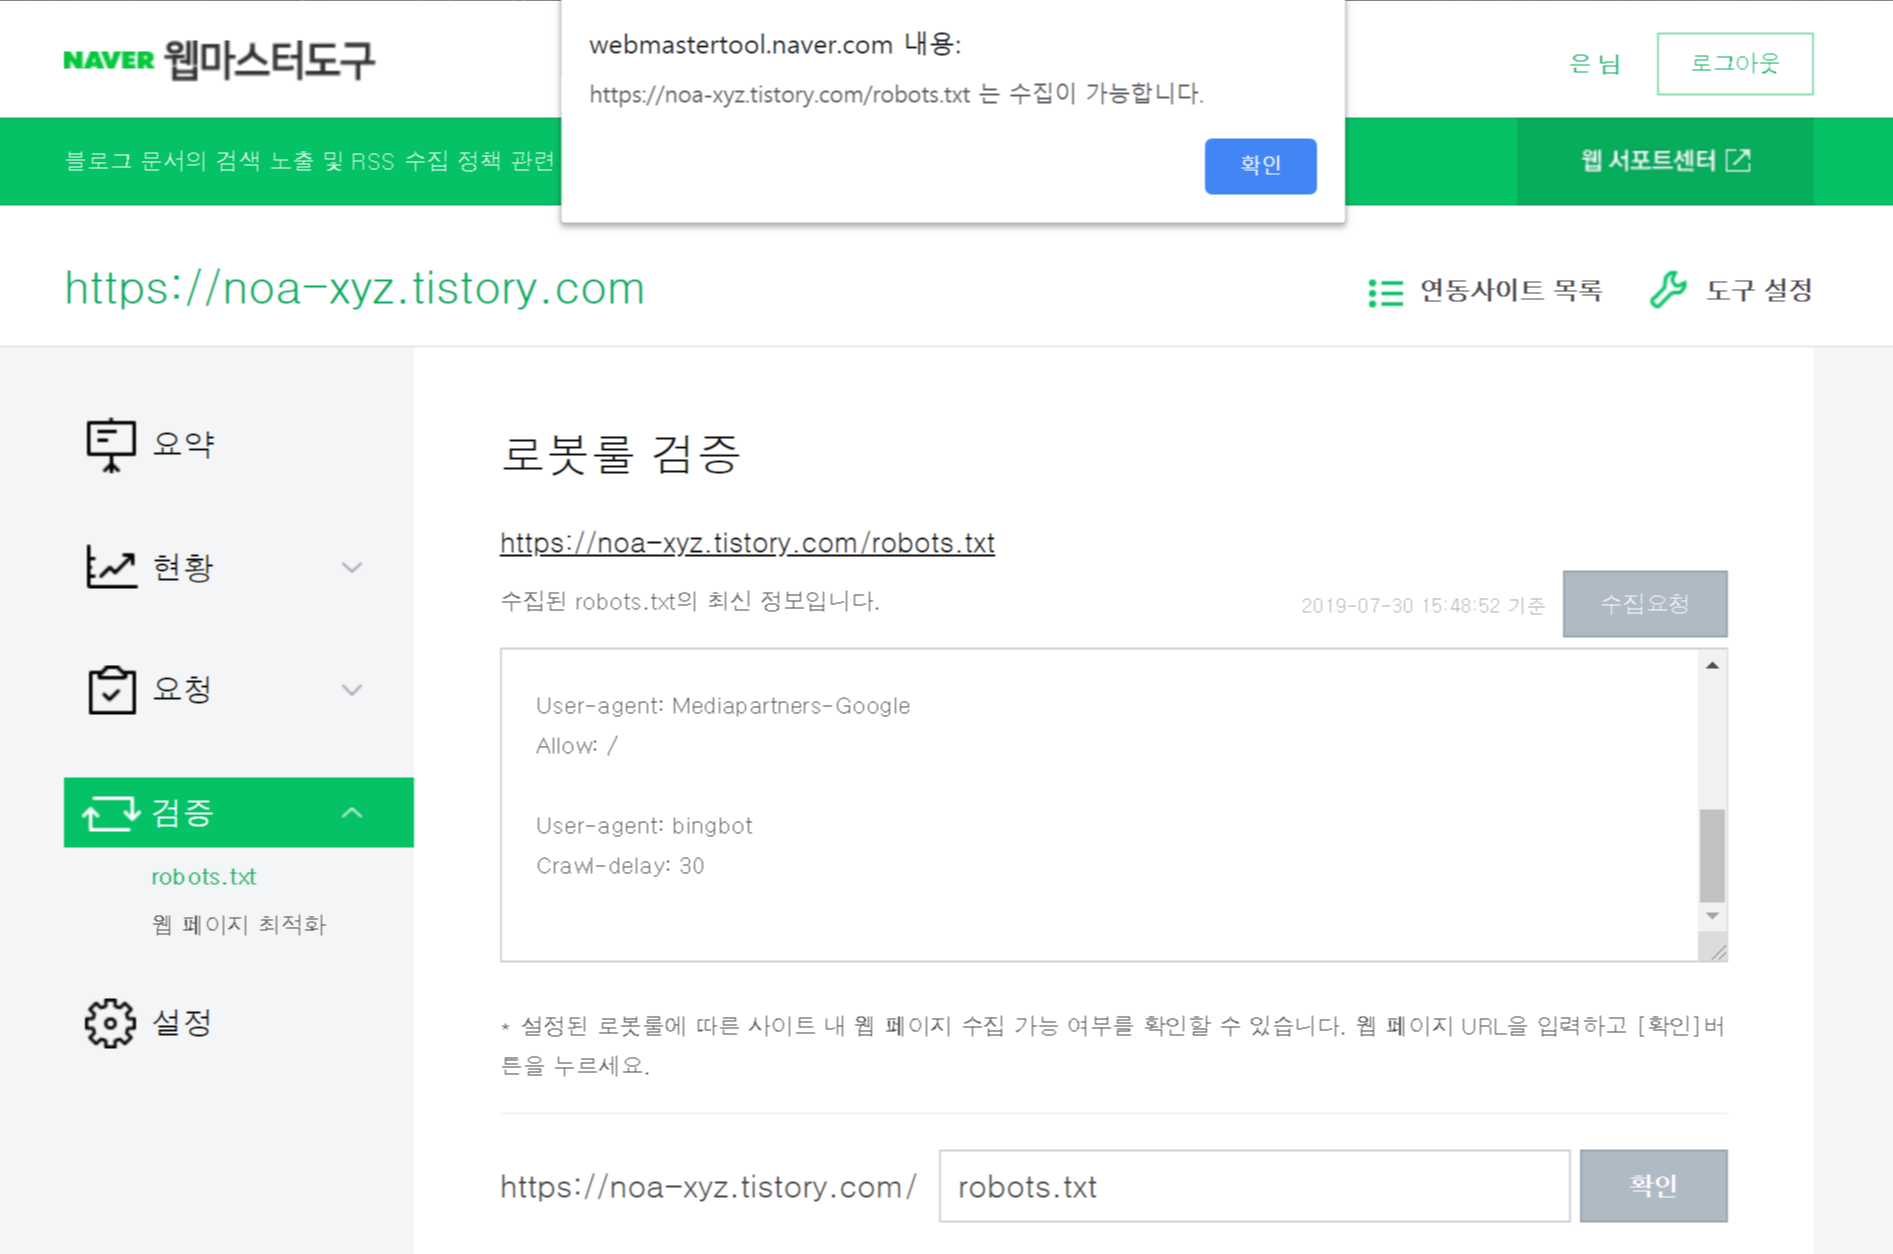Click the text area resize handle
The image size is (1893, 1254).
click(1717, 951)
